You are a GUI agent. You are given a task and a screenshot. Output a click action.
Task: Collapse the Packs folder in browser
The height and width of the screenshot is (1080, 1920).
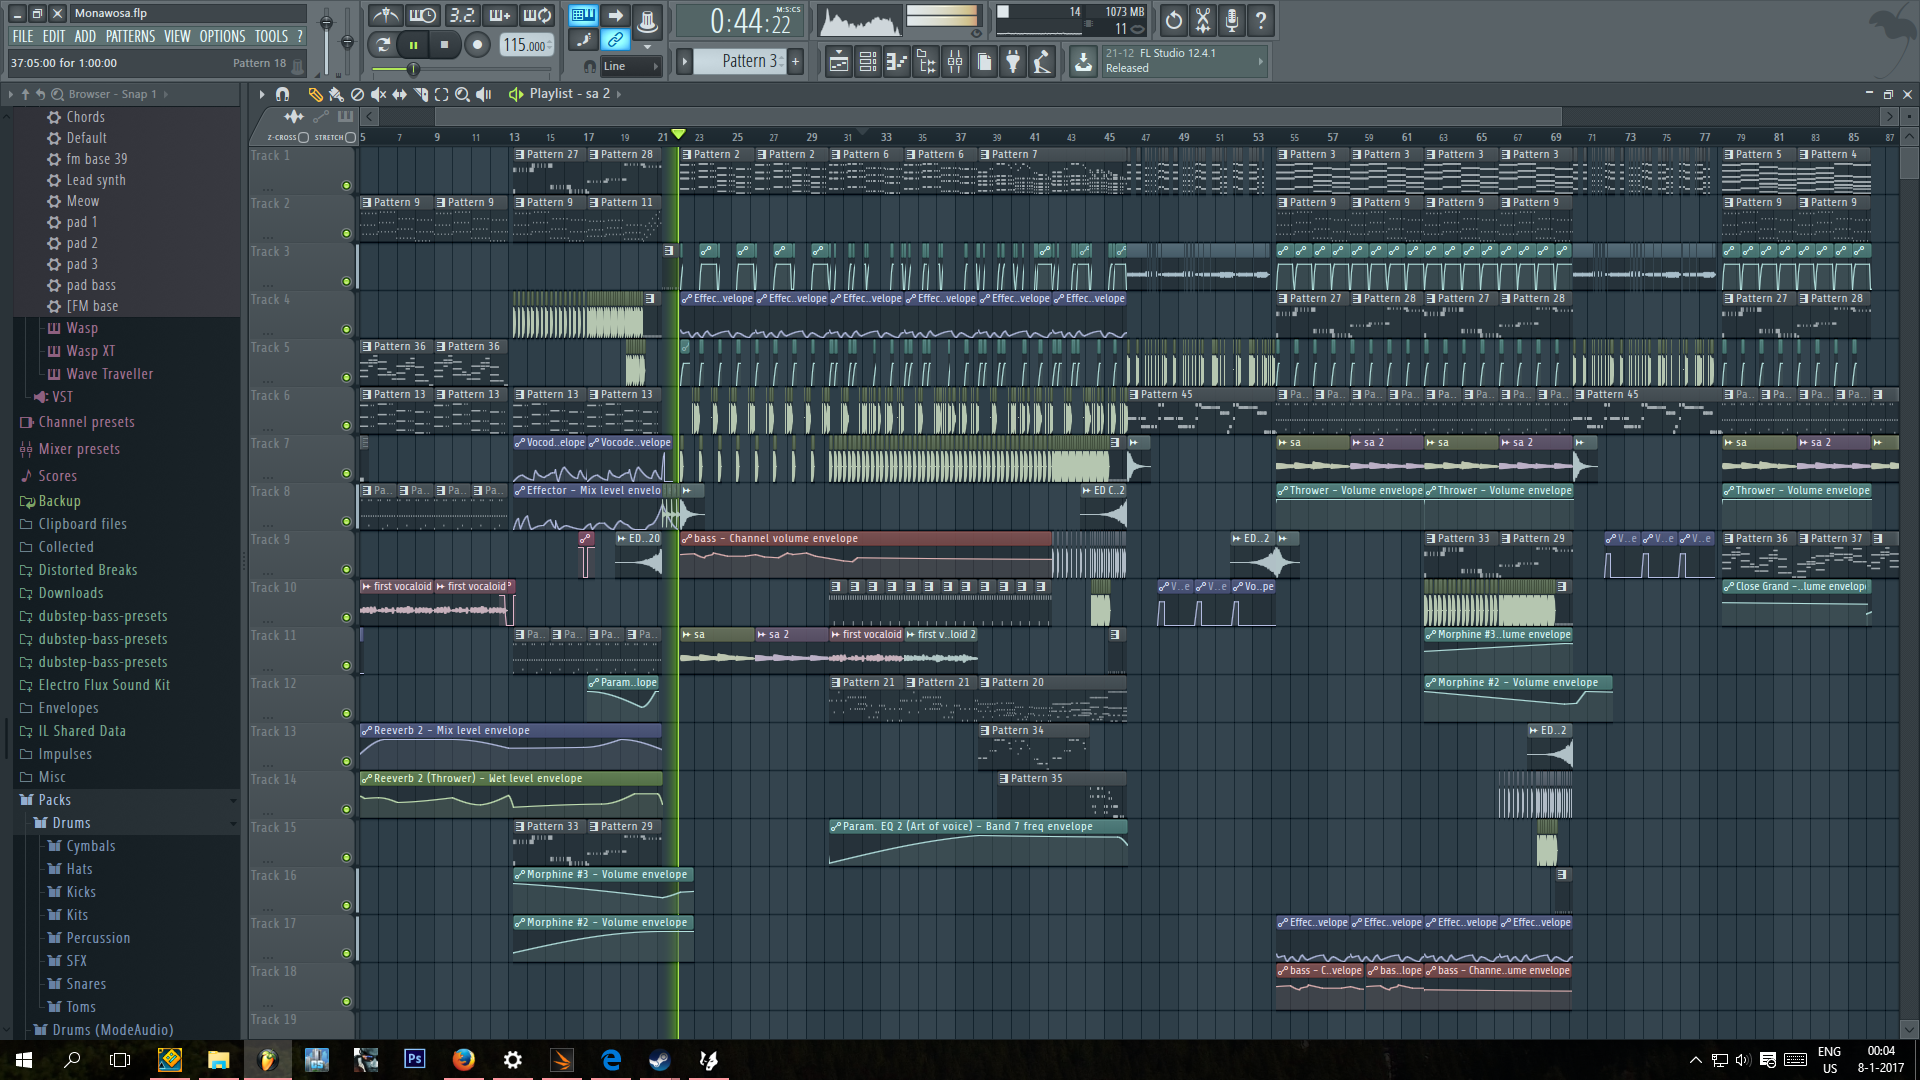tap(54, 800)
